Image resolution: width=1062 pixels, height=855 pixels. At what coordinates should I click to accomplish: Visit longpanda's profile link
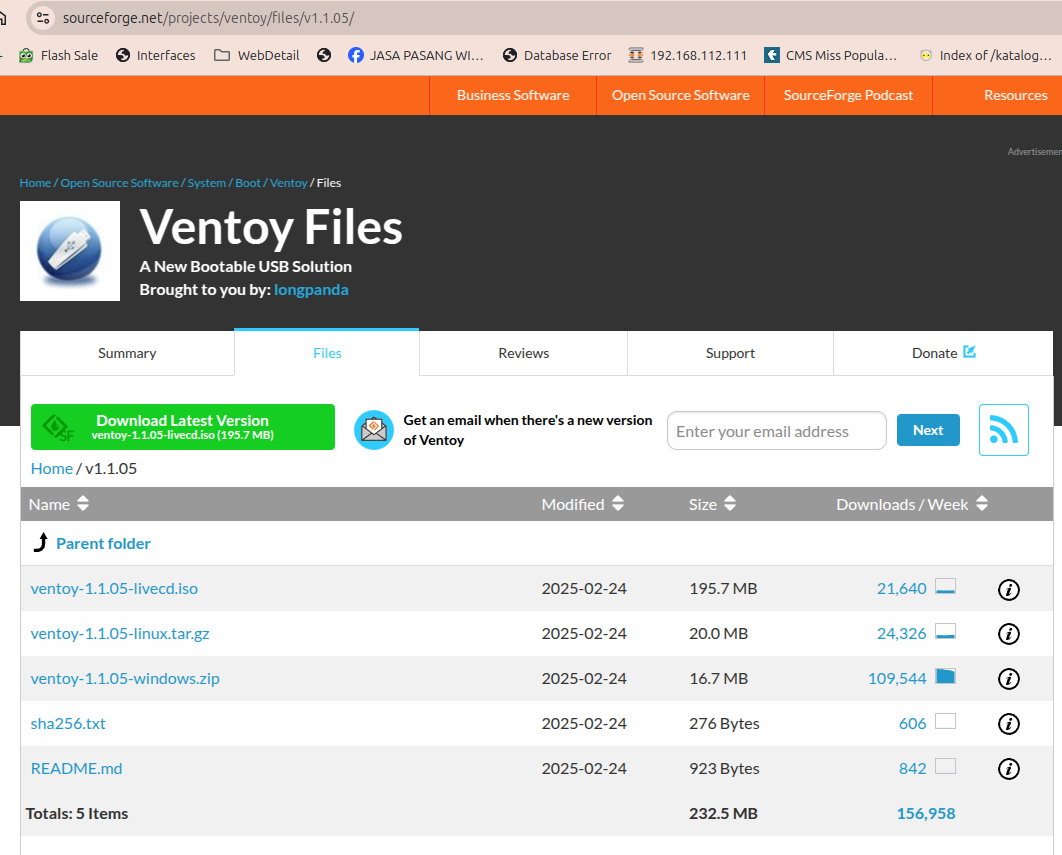311,289
